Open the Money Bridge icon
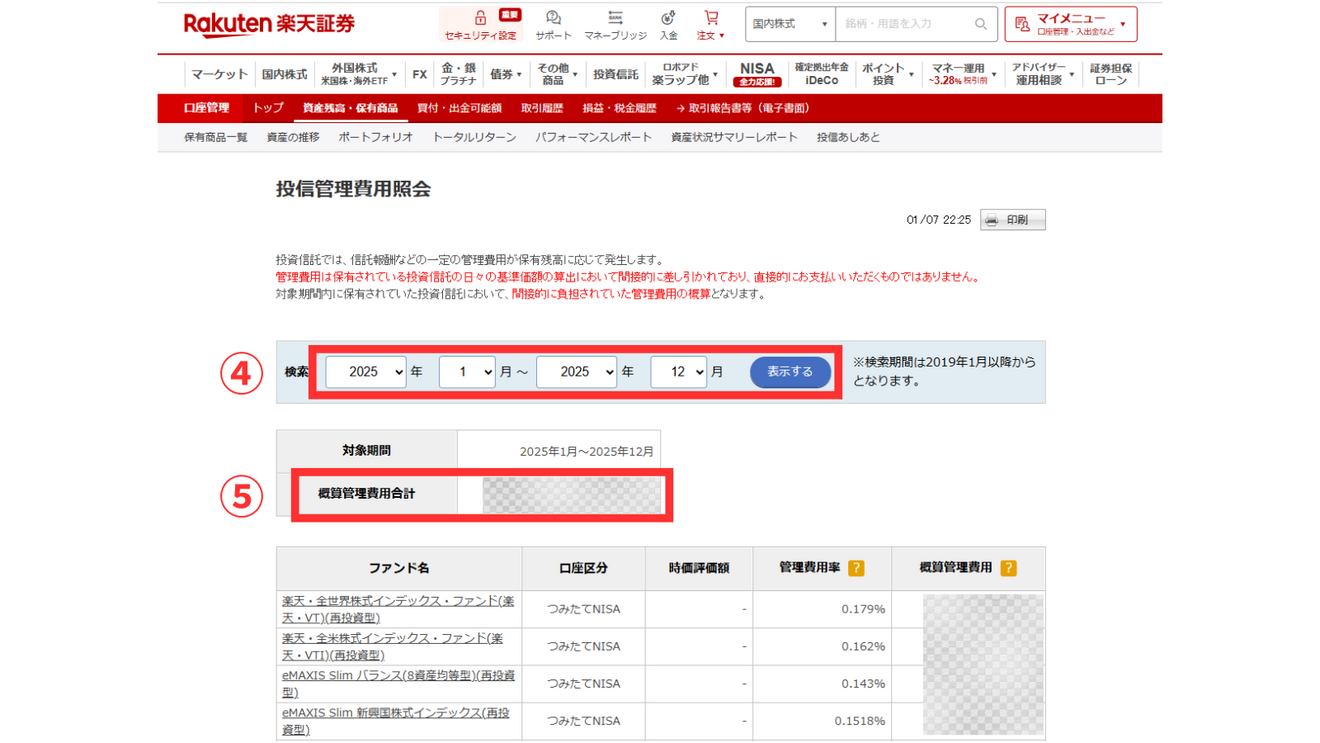The width and height of the screenshot is (1320, 743). [615, 18]
